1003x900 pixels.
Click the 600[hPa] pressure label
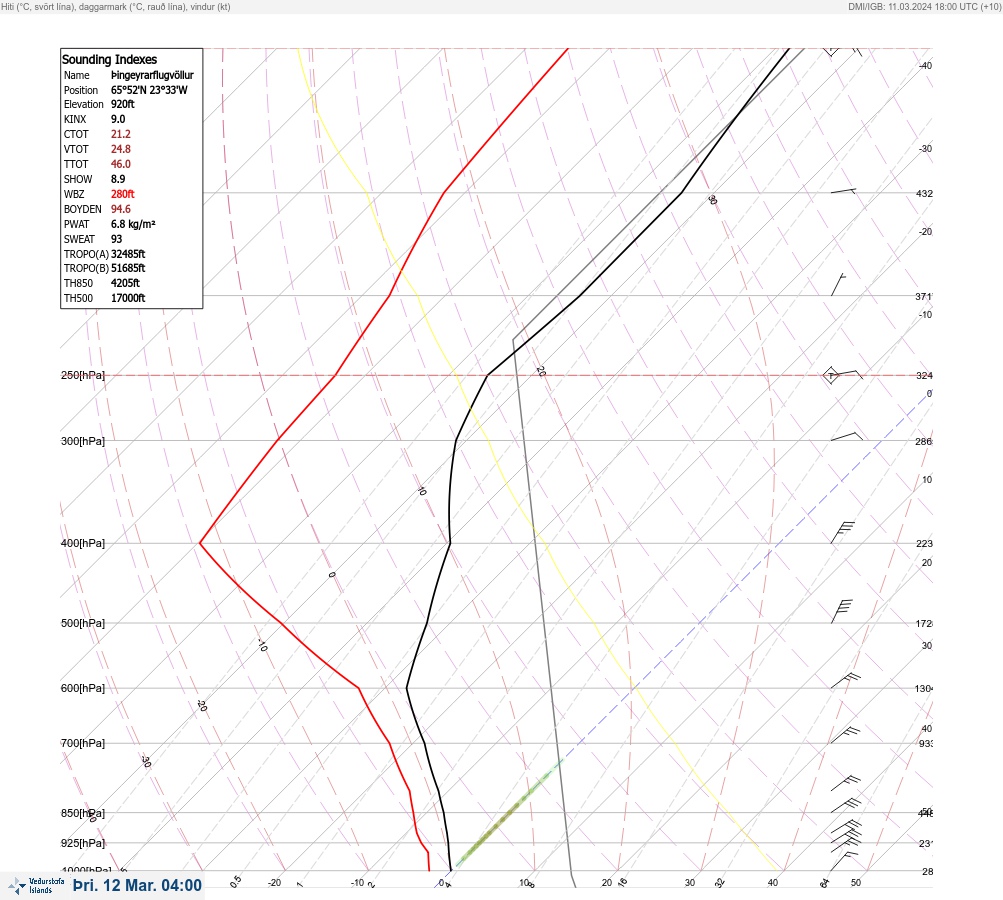pyautogui.click(x=83, y=688)
